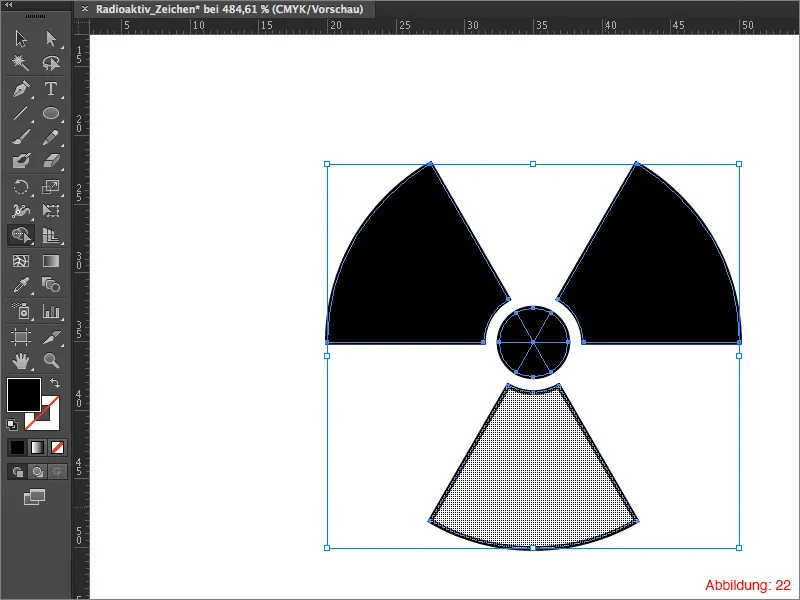Open the Change Screen Mode button
800x600 pixels.
pos(34,497)
